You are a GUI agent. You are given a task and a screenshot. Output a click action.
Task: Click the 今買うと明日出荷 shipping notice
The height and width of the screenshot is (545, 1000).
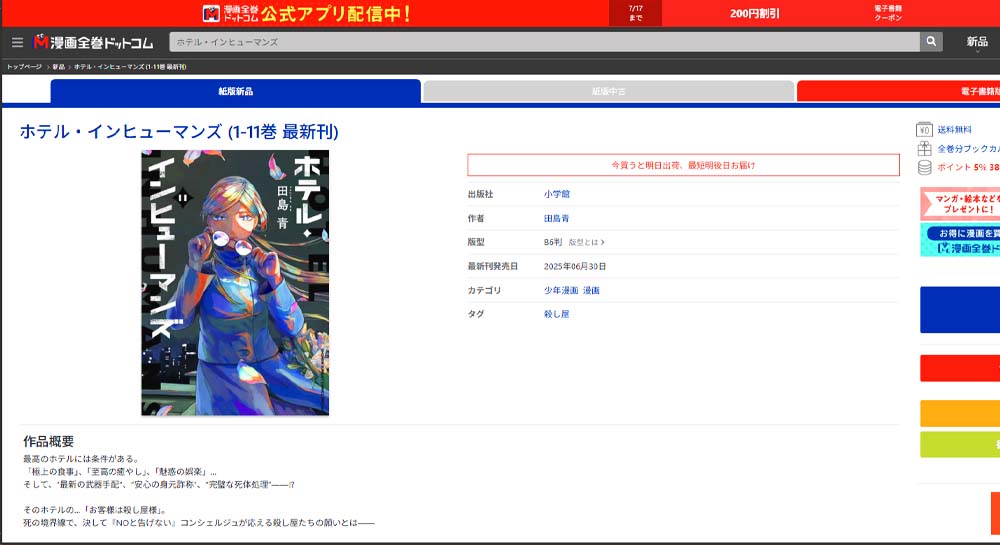(683, 165)
